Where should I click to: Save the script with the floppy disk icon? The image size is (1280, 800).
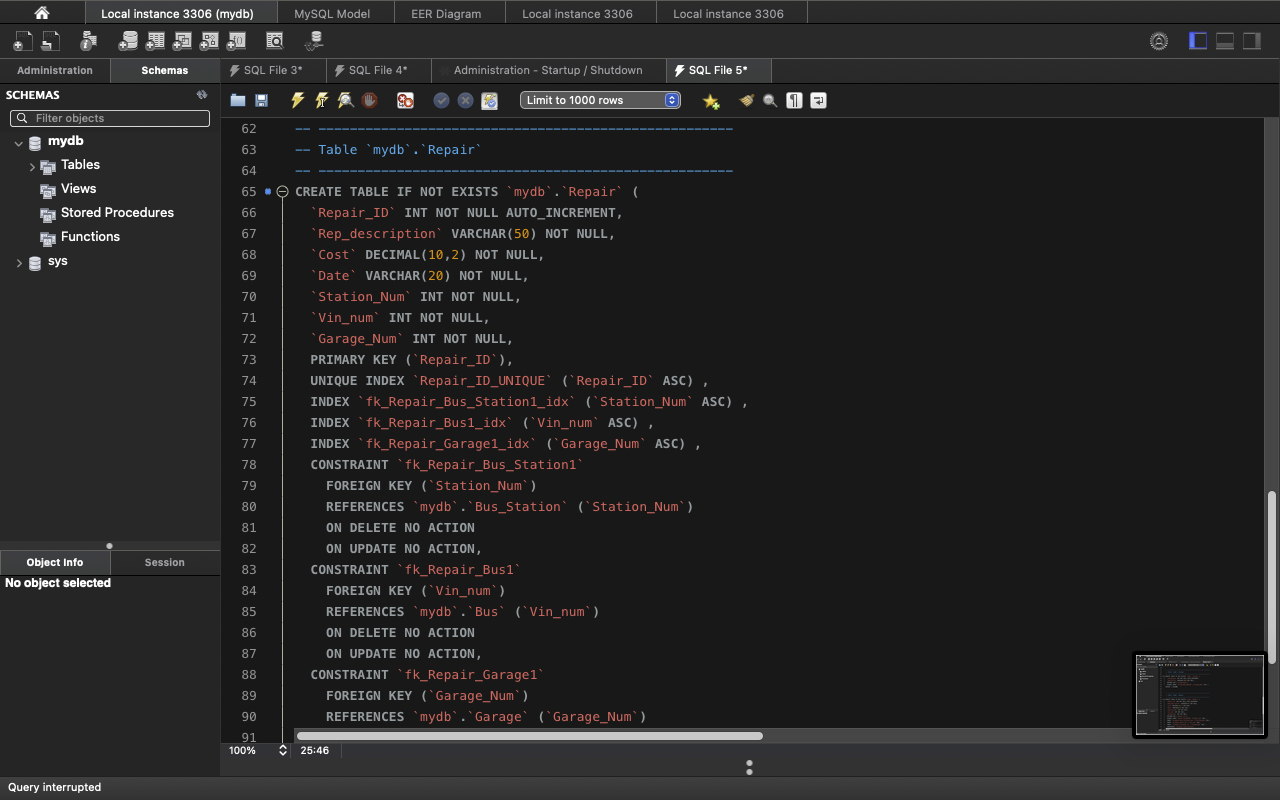tap(261, 100)
